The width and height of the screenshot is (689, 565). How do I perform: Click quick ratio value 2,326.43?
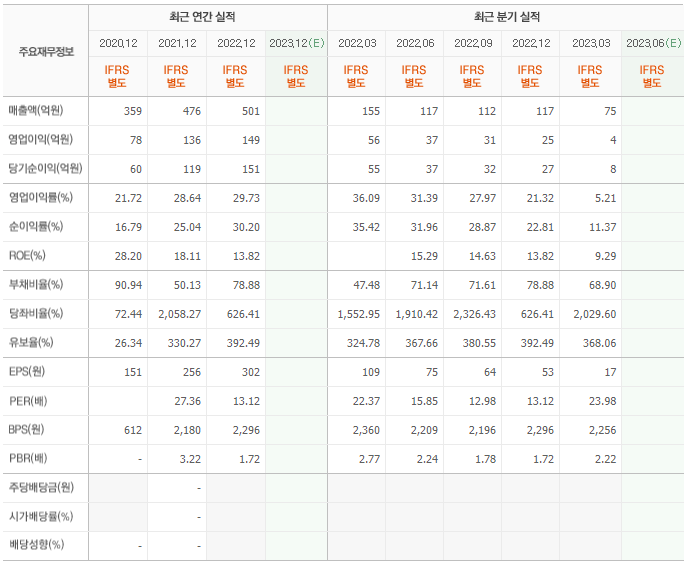coord(475,314)
